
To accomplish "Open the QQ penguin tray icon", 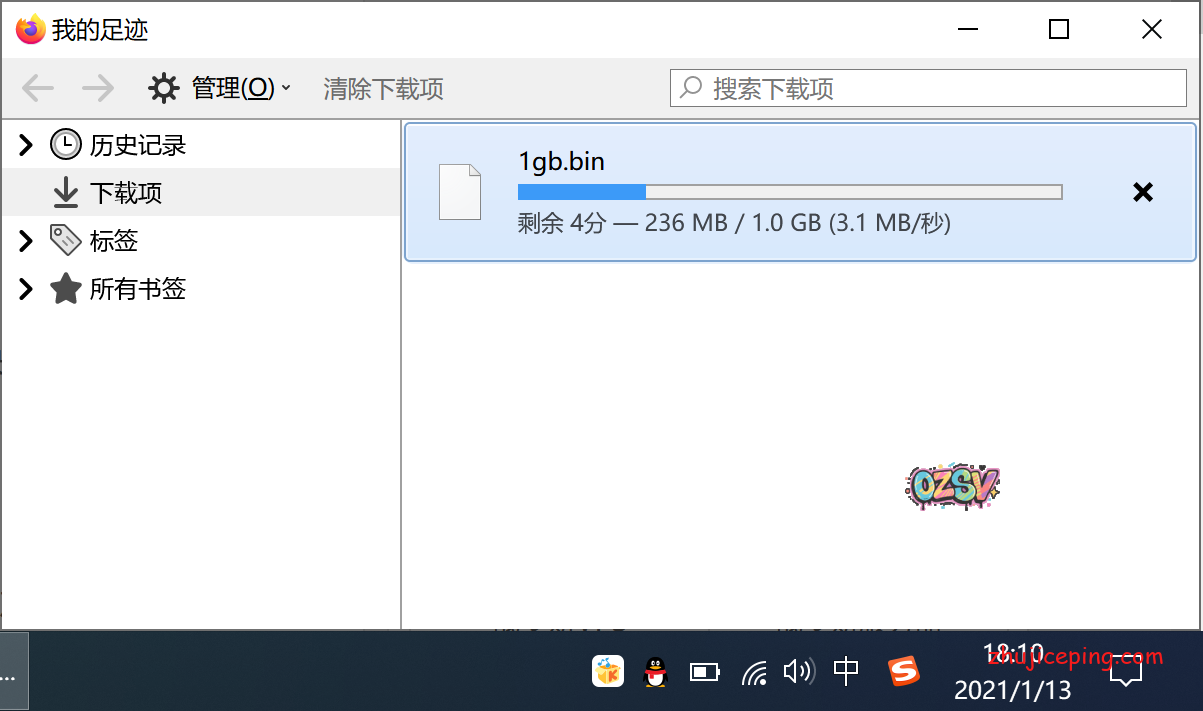I will (x=655, y=672).
